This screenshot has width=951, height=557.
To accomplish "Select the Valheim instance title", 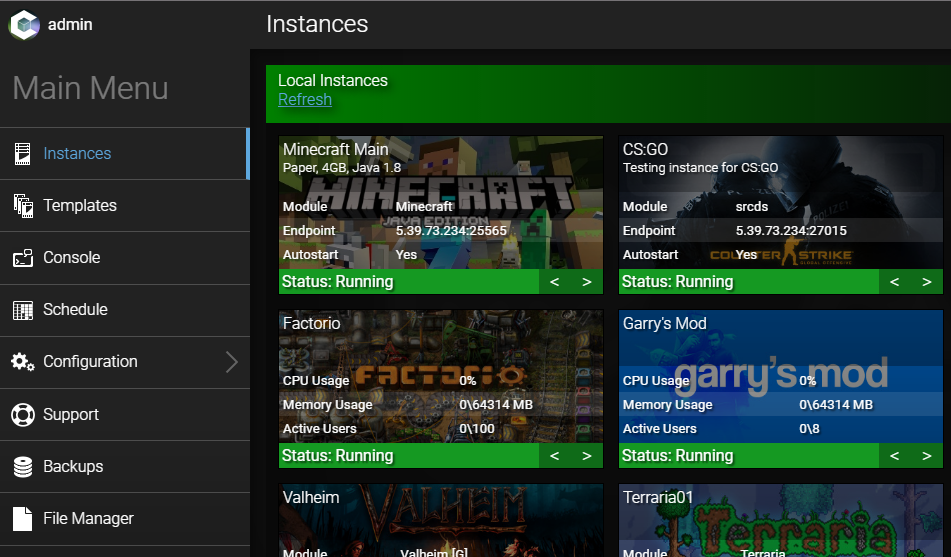I will [x=311, y=498].
